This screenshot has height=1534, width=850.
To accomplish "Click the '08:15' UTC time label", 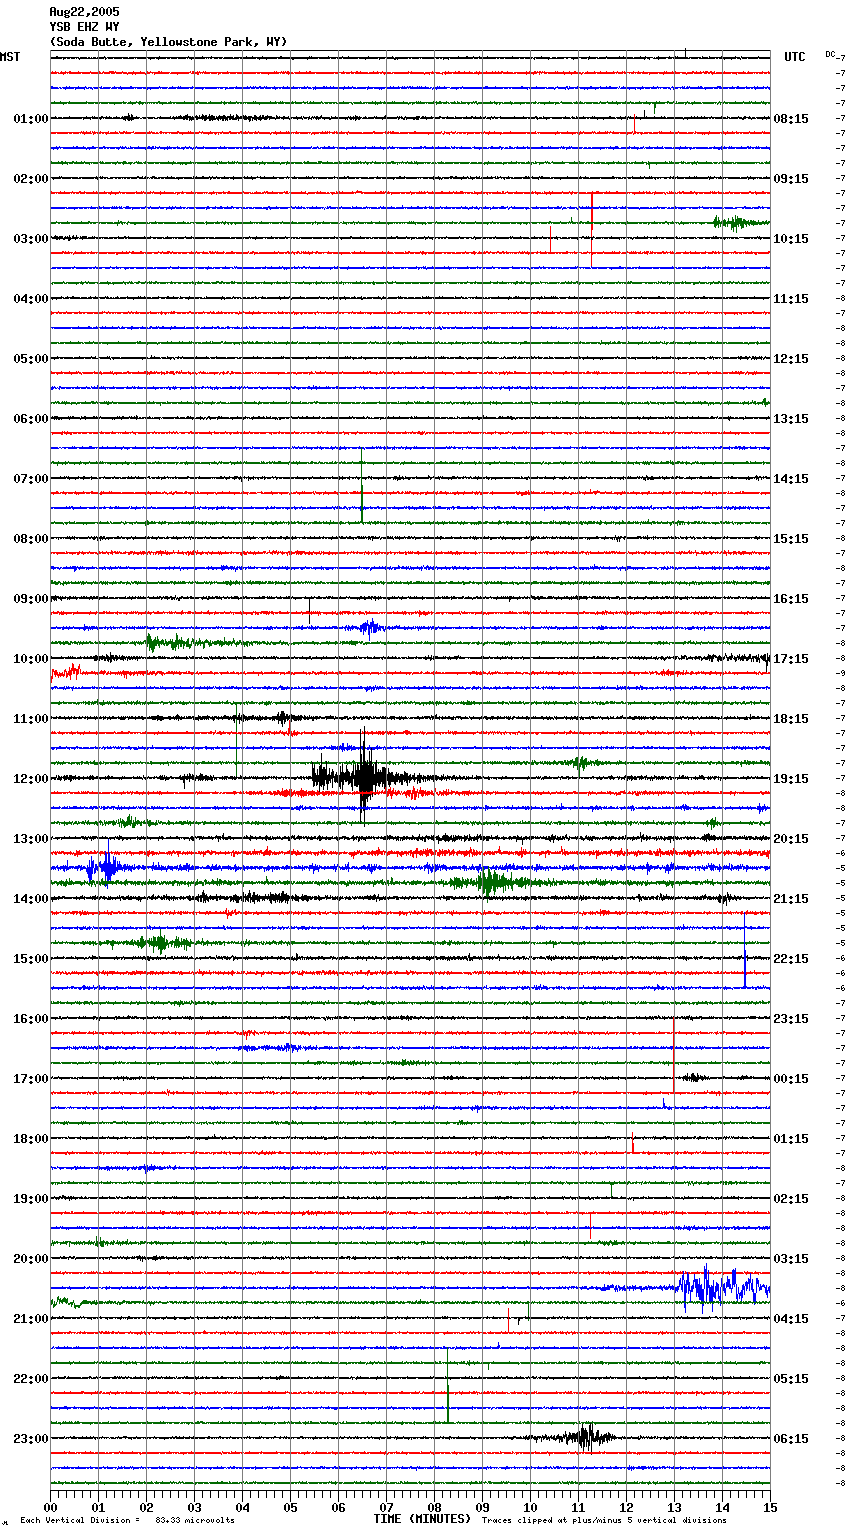I will coord(791,119).
